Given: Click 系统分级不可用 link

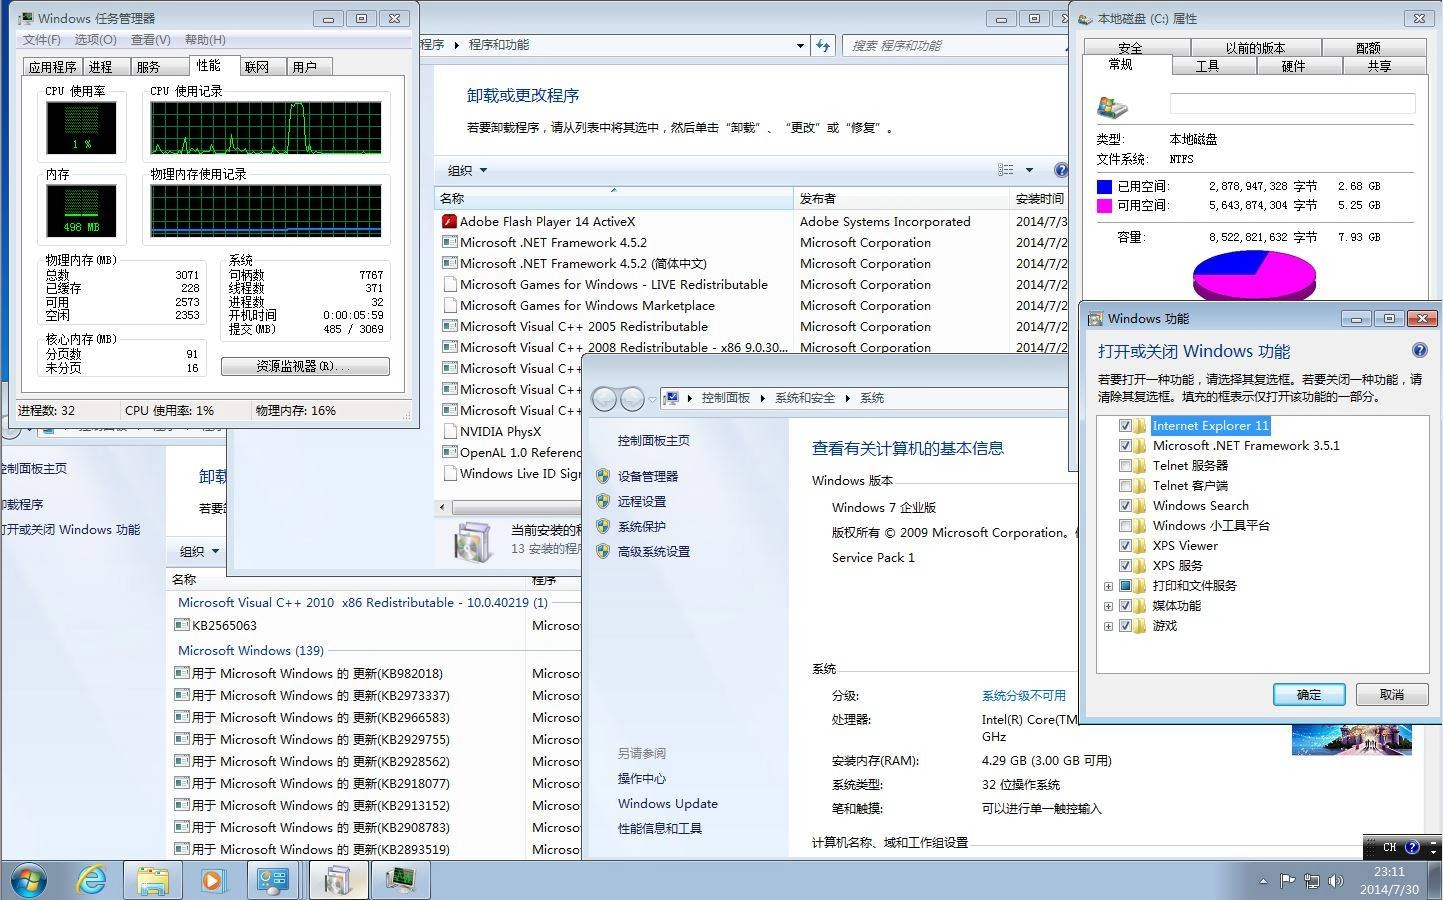Looking at the screenshot, I should (x=1023, y=696).
